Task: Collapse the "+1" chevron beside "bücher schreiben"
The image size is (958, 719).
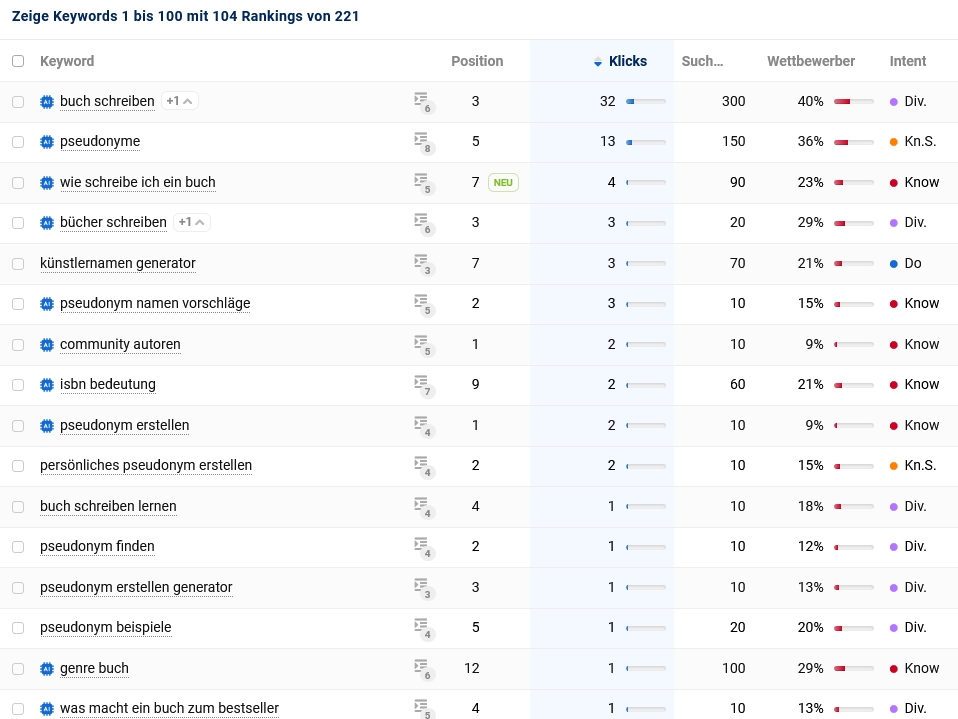Action: tap(191, 222)
